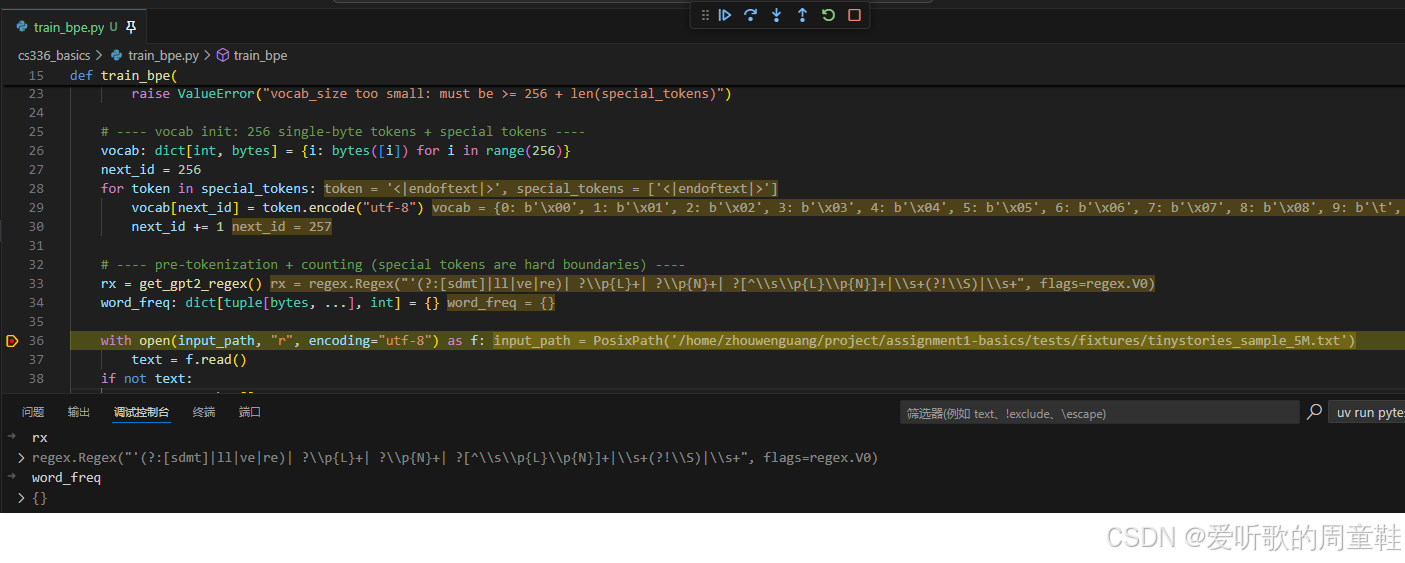Click the '# ---- pre-tokenization + counting' comment
Image resolution: width=1405 pixels, height=563 pixels.
(393, 265)
